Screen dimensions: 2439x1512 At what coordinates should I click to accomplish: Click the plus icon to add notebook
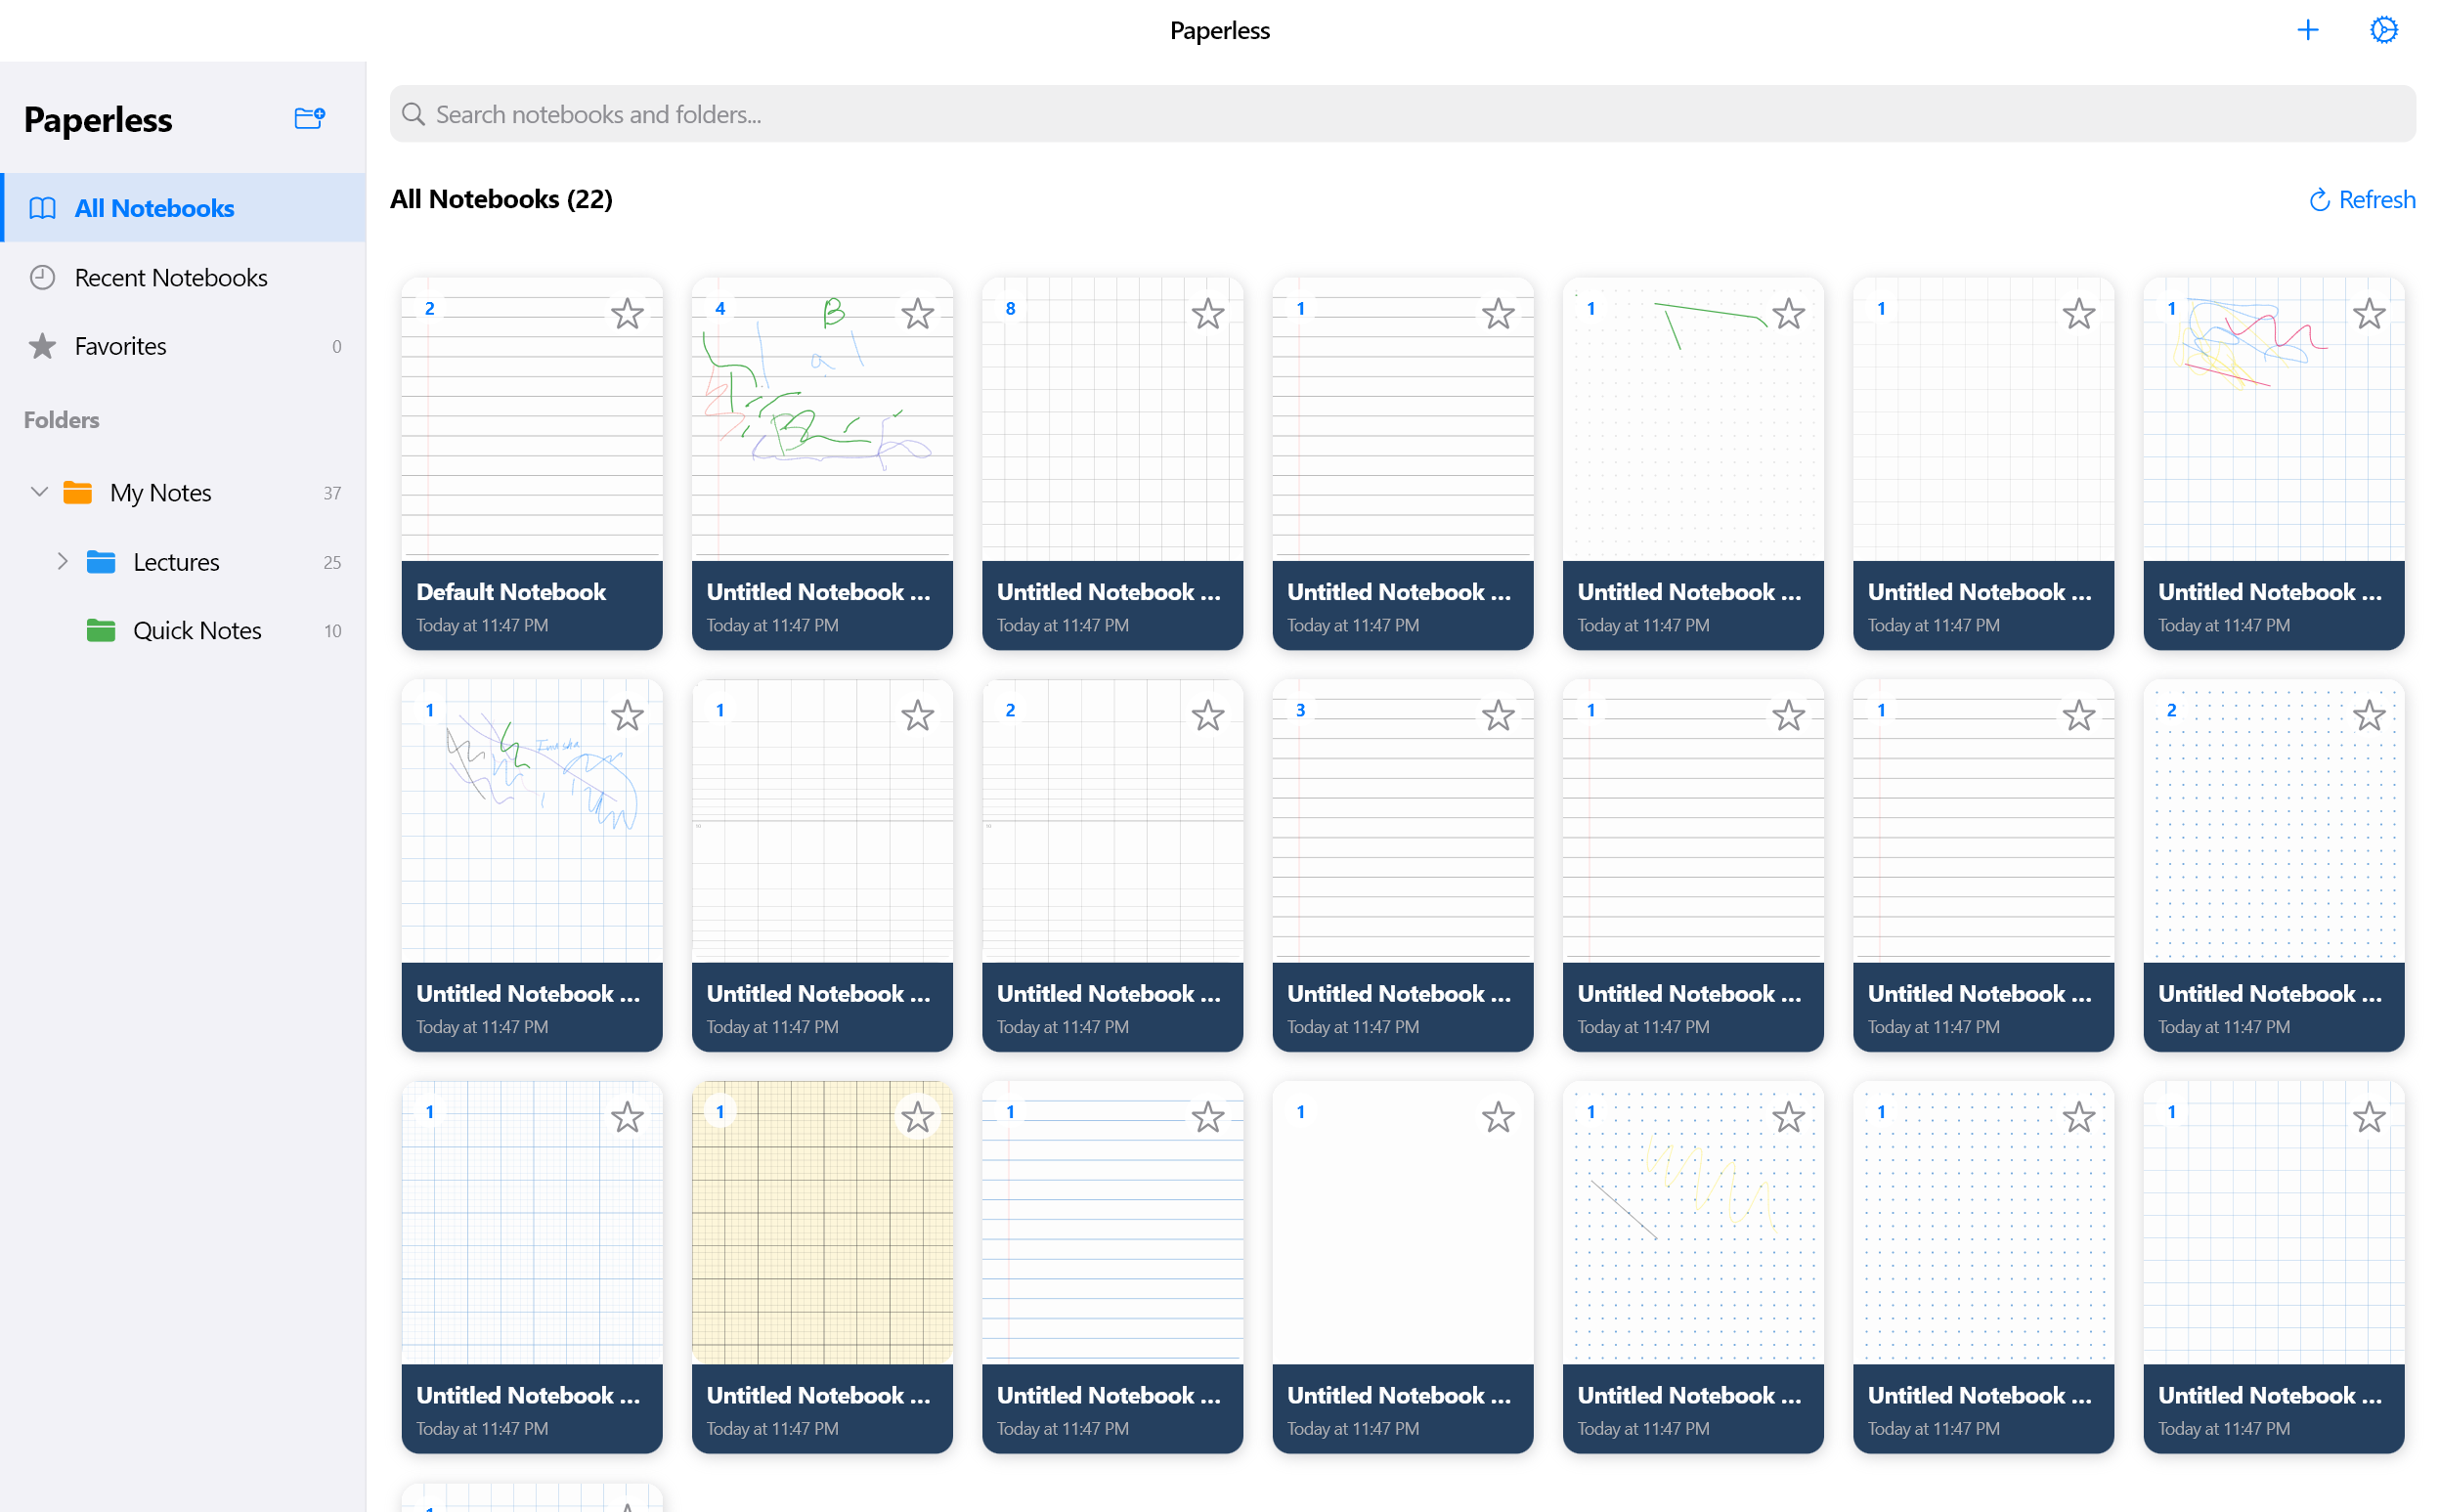pyautogui.click(x=2307, y=30)
